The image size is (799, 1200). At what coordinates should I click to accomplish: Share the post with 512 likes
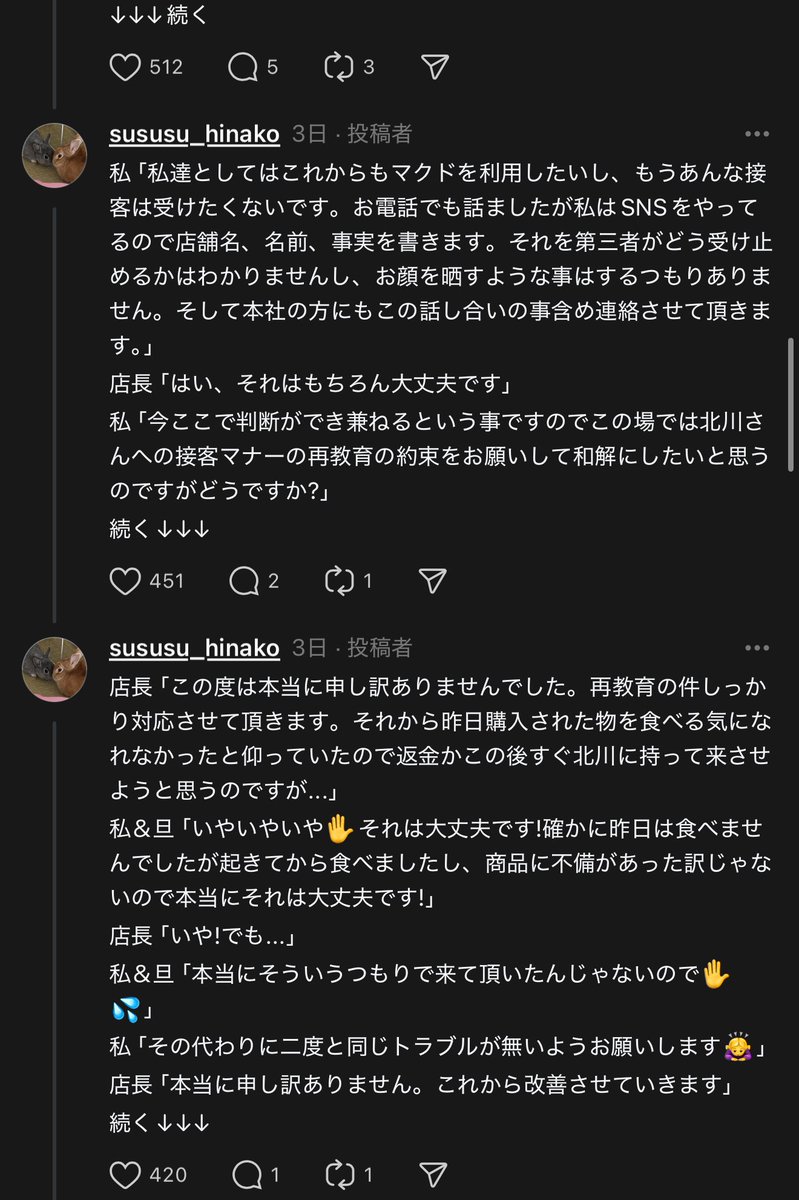tap(433, 67)
